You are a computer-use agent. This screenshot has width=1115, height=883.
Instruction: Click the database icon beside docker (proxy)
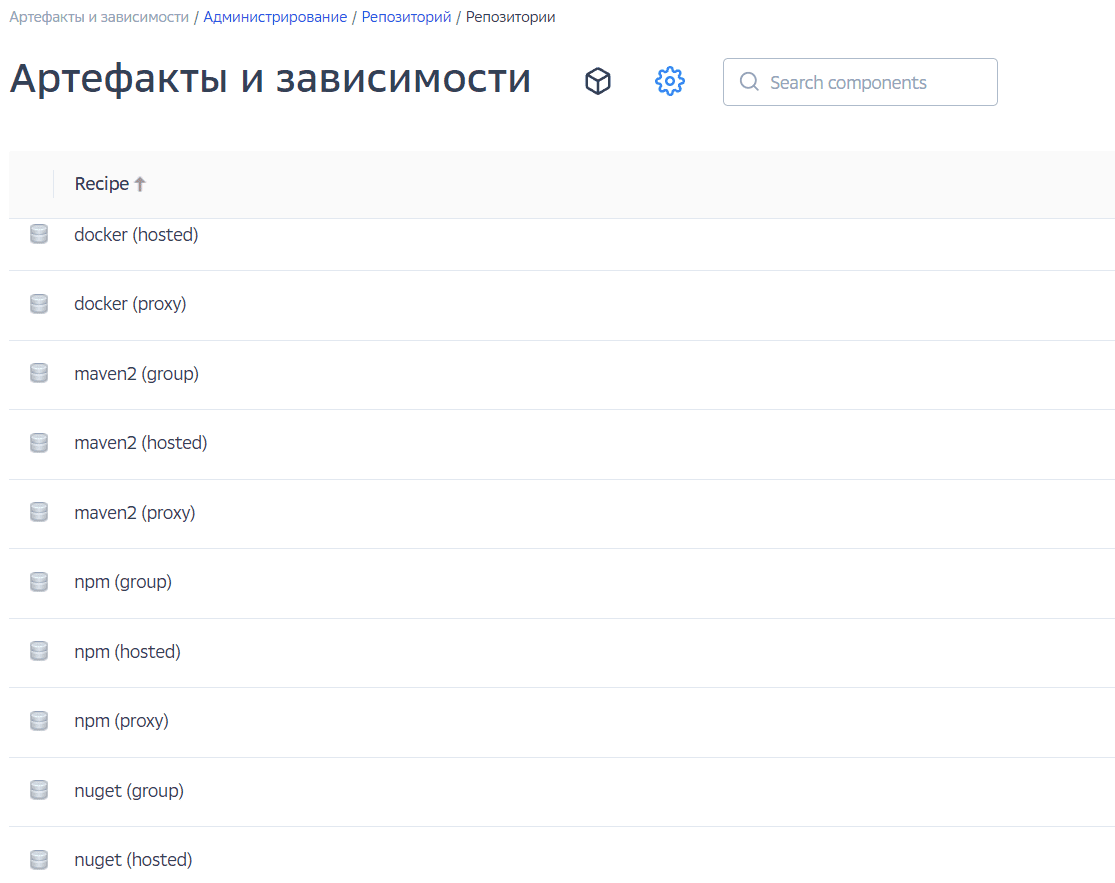(x=38, y=303)
